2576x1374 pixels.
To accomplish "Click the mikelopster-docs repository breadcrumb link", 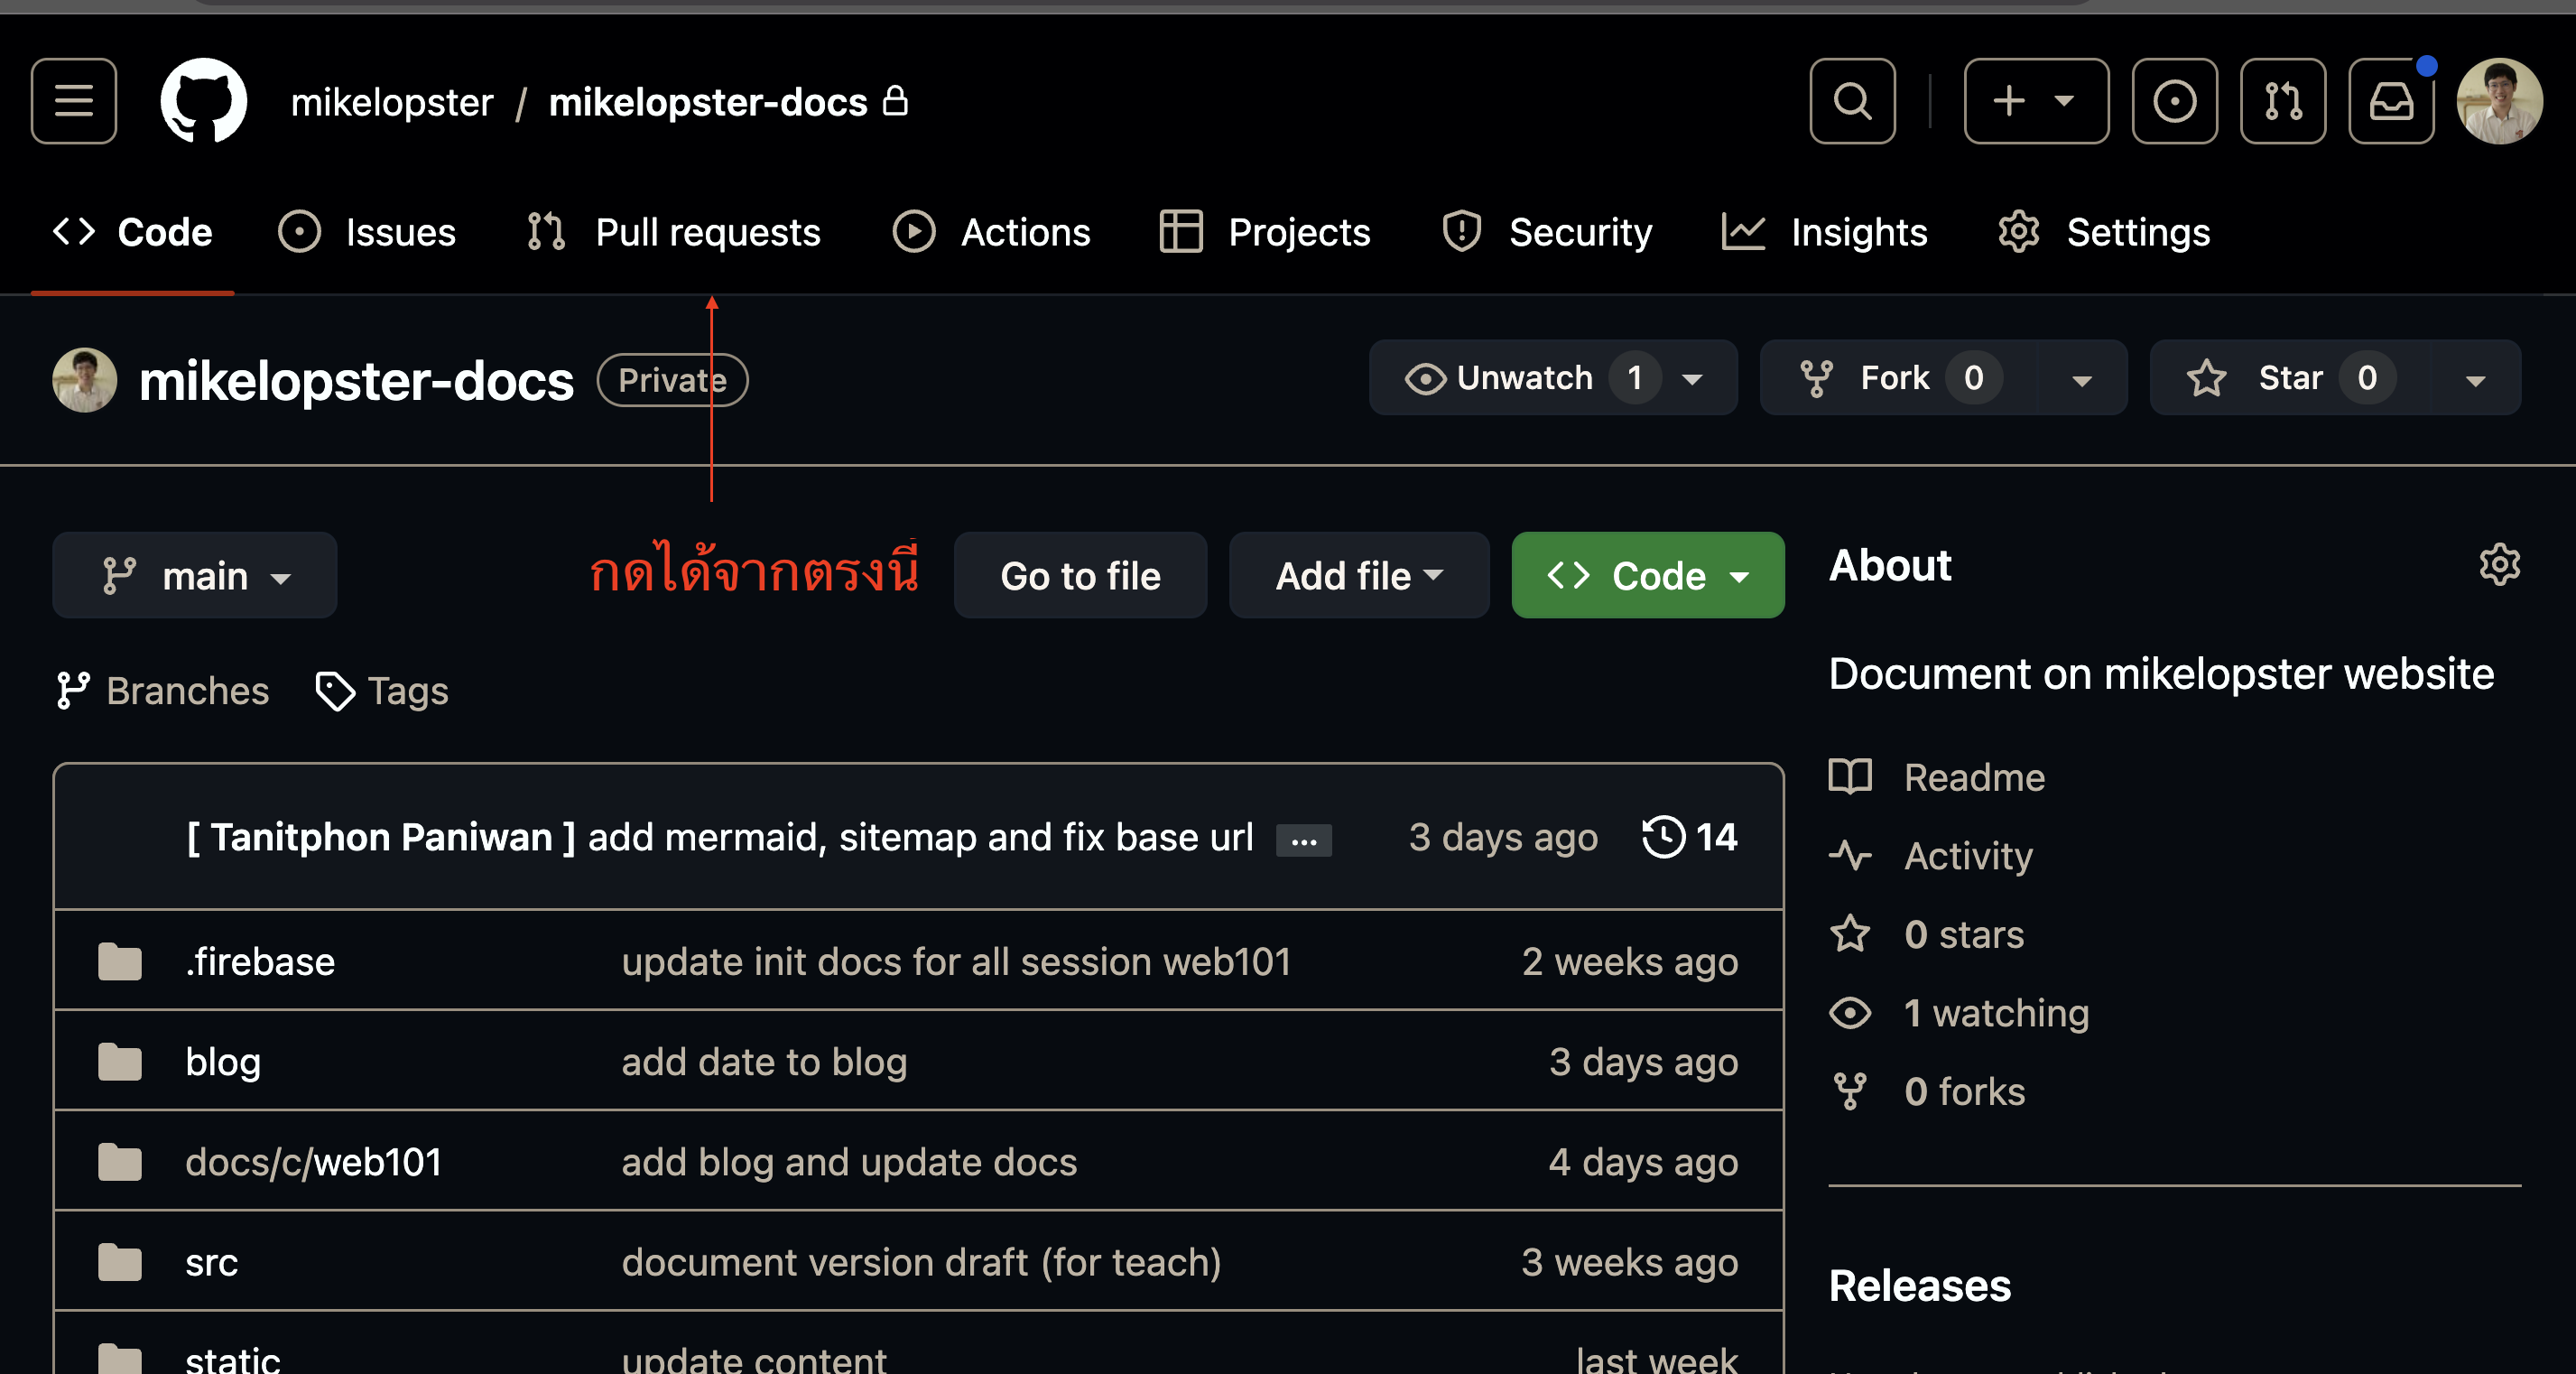I will (x=708, y=102).
